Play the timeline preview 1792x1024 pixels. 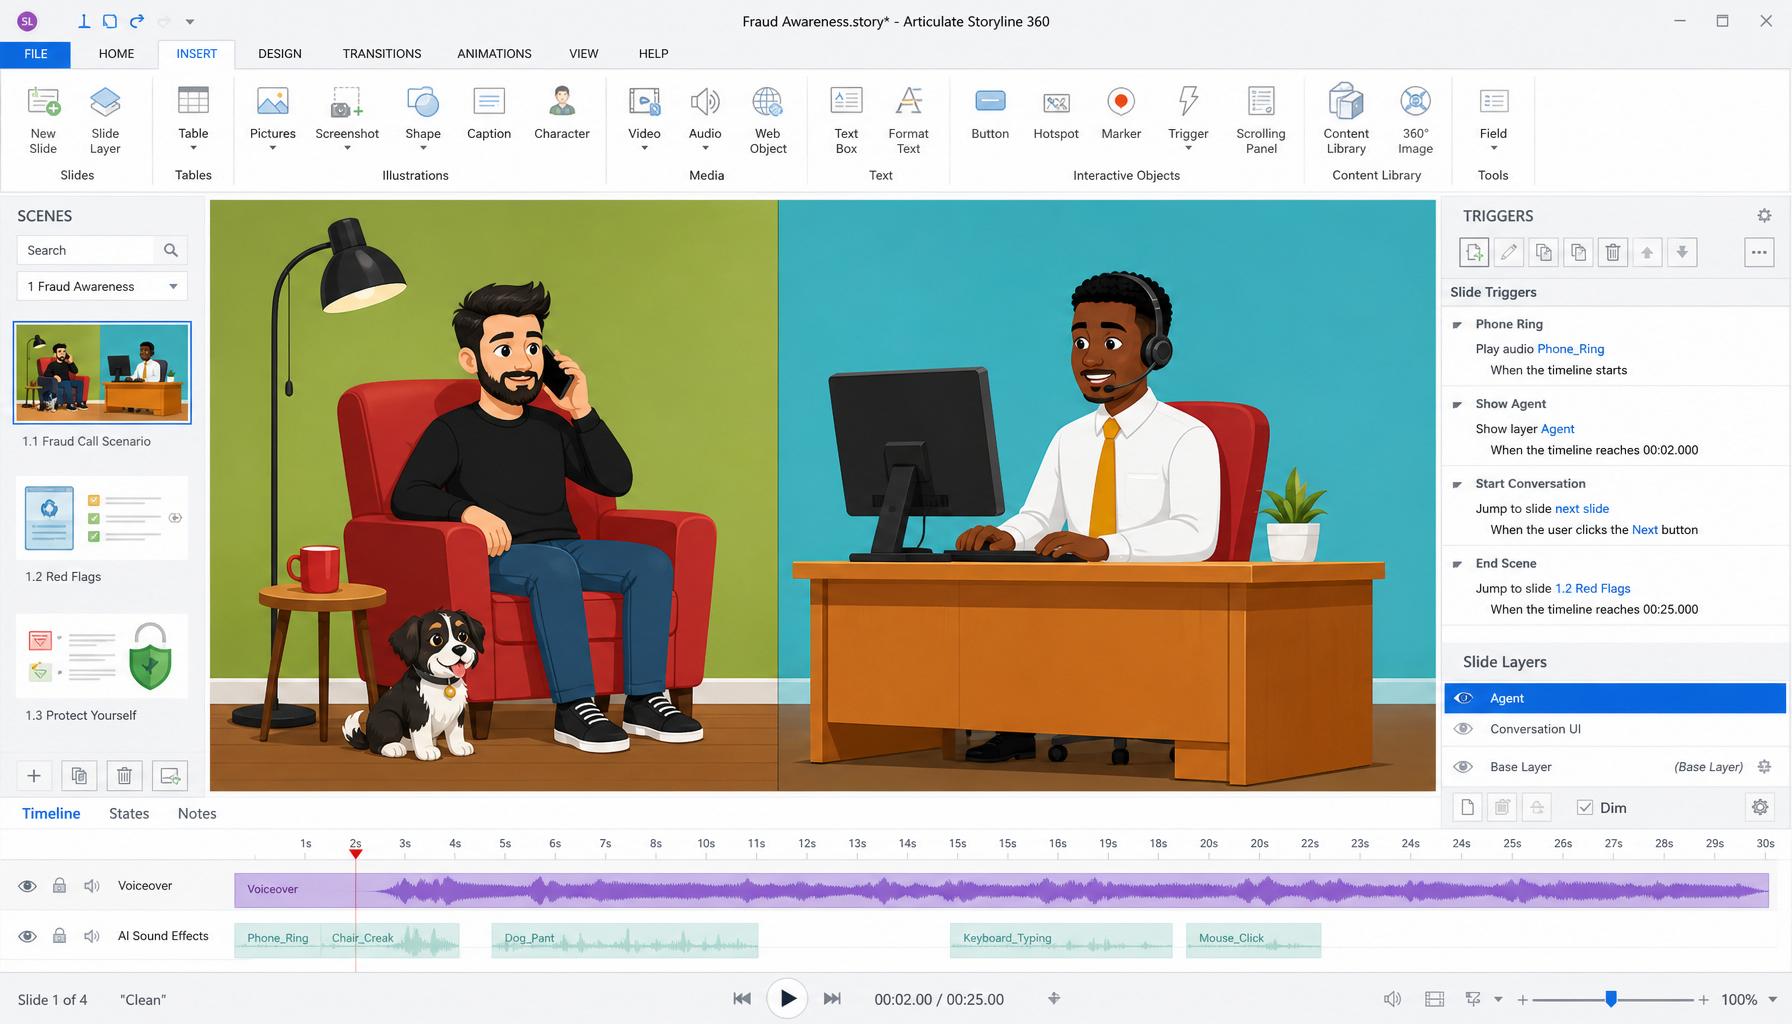pos(787,998)
